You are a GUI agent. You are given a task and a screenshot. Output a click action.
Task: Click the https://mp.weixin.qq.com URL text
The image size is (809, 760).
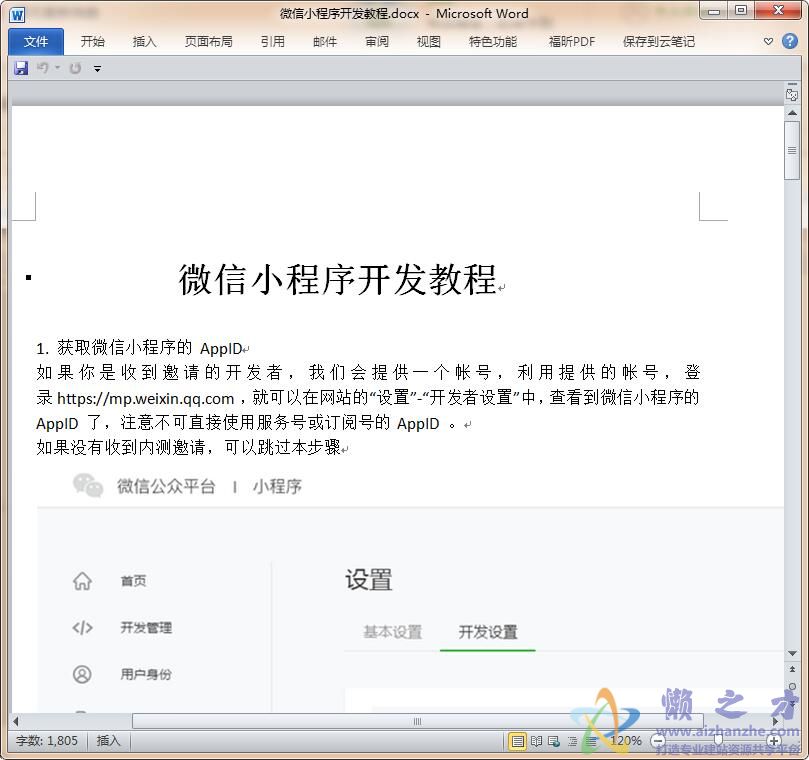[145, 398]
